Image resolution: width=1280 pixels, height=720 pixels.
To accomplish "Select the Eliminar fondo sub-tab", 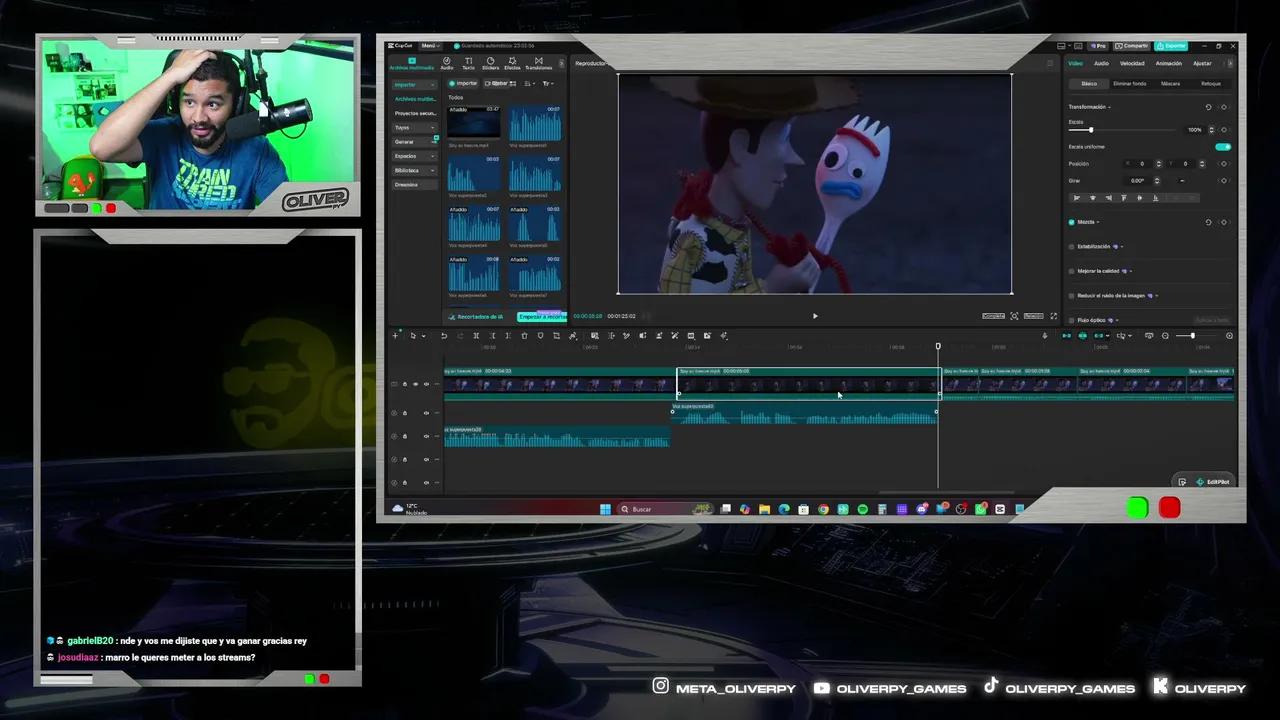I will pos(1130,84).
